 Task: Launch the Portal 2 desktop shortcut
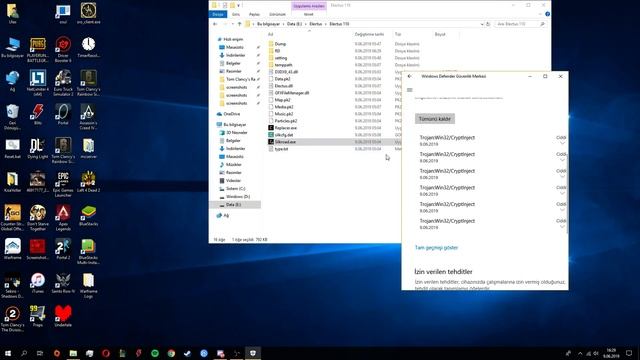(x=63, y=249)
